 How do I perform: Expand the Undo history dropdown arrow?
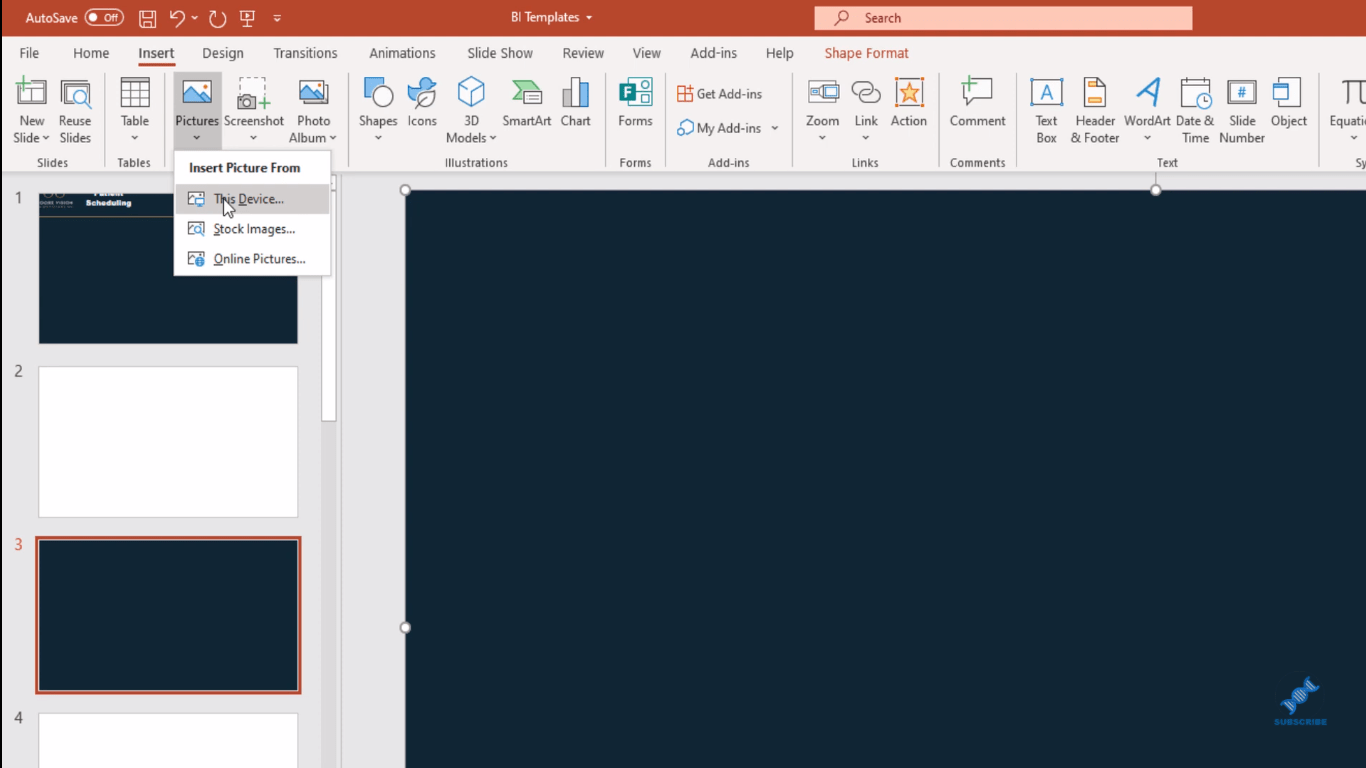pos(195,18)
